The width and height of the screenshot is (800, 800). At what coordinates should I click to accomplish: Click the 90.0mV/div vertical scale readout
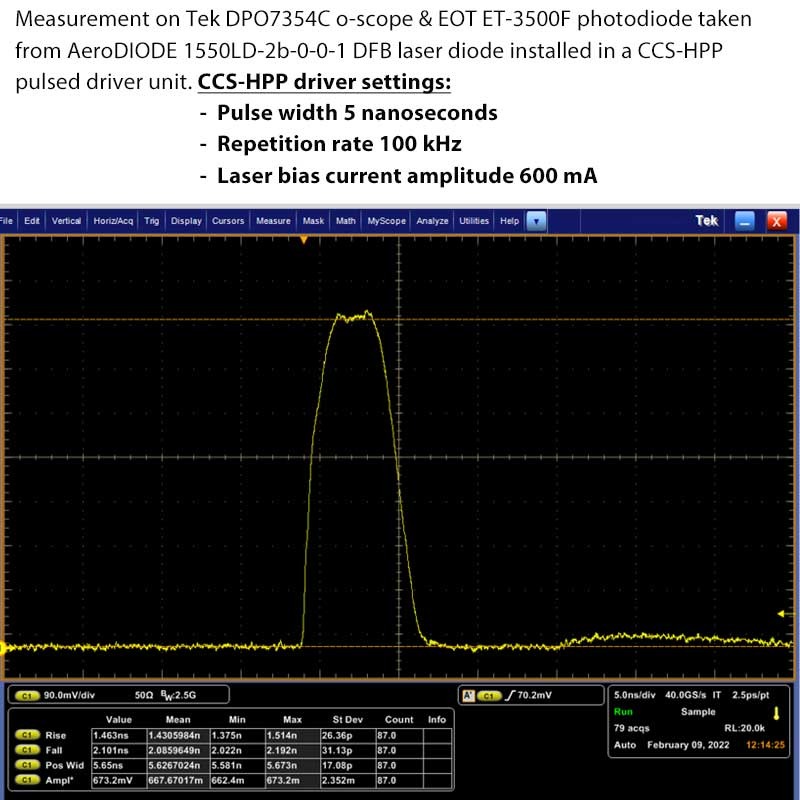(69, 695)
